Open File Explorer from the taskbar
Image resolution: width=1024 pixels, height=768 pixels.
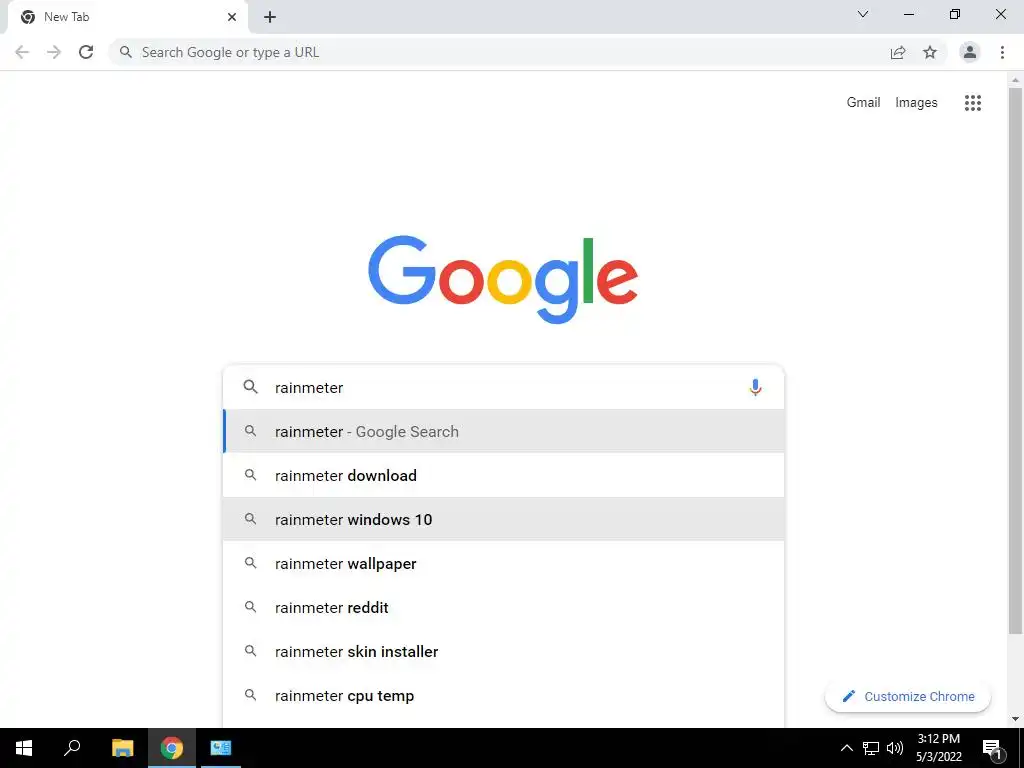(122, 748)
